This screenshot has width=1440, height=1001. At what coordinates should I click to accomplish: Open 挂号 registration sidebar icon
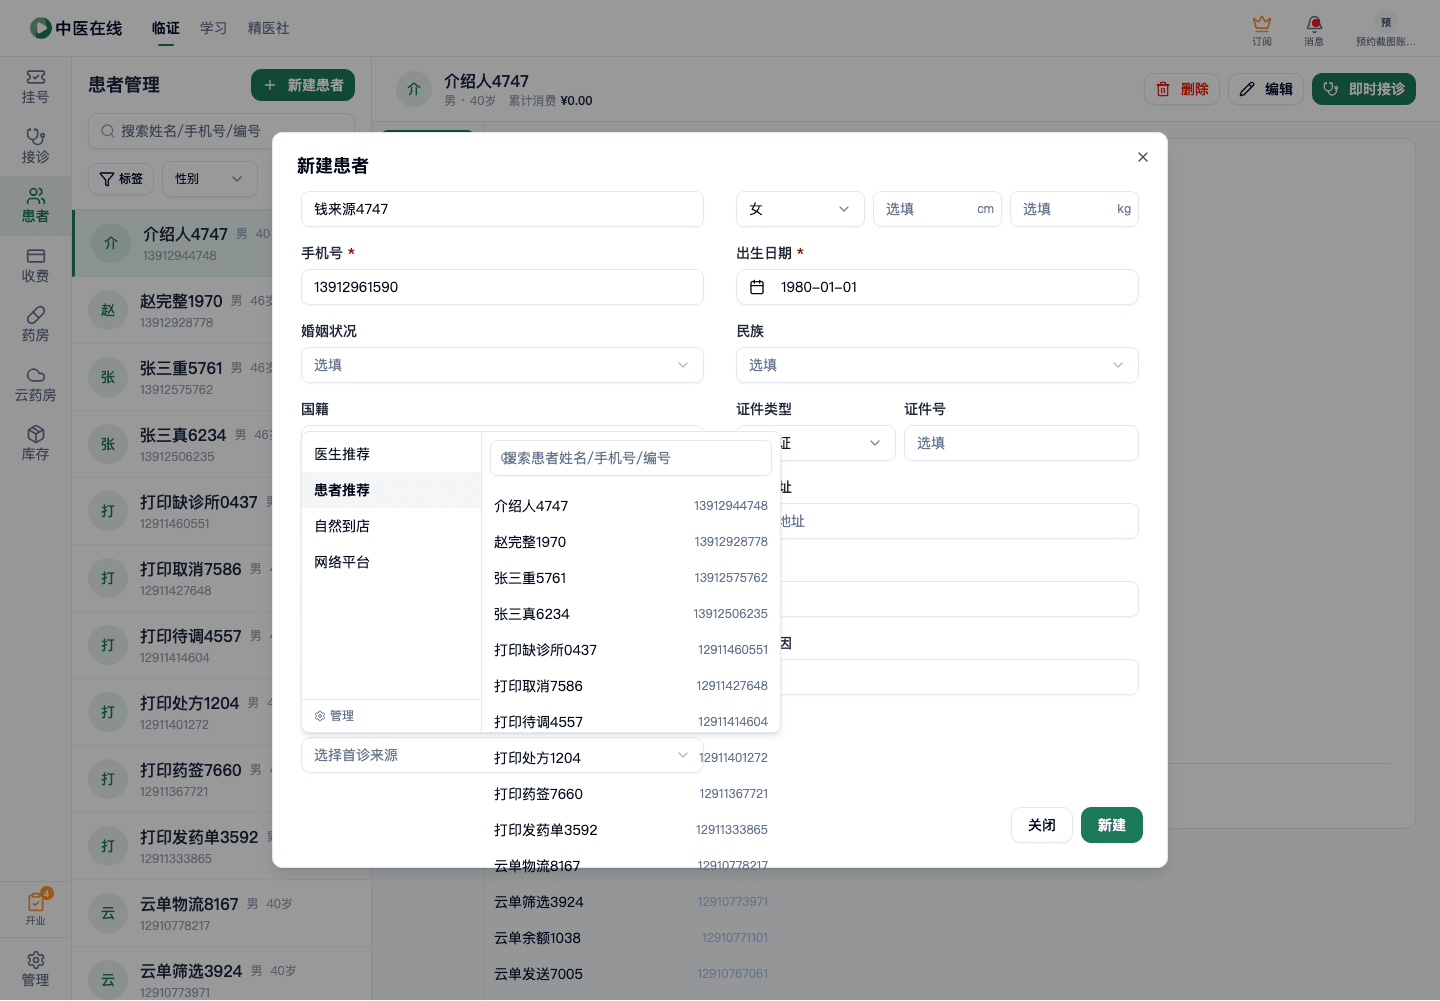point(35,87)
